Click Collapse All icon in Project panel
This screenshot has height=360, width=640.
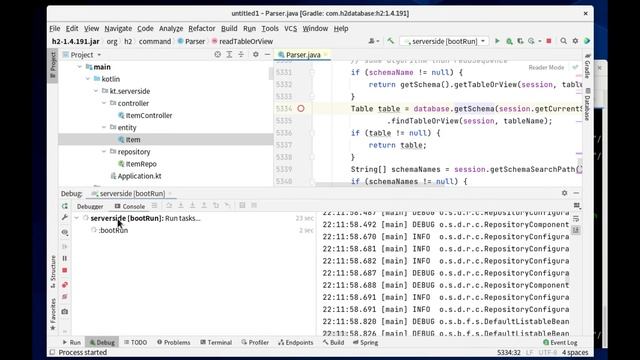pos(241,54)
